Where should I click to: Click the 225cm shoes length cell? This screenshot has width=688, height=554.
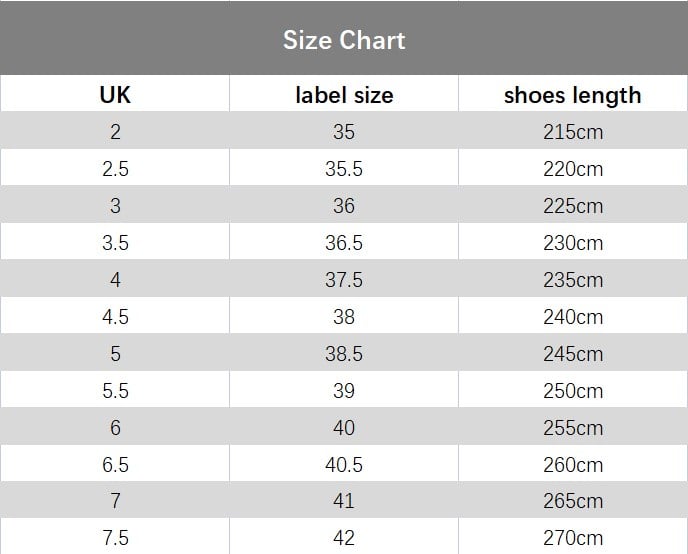[573, 206]
